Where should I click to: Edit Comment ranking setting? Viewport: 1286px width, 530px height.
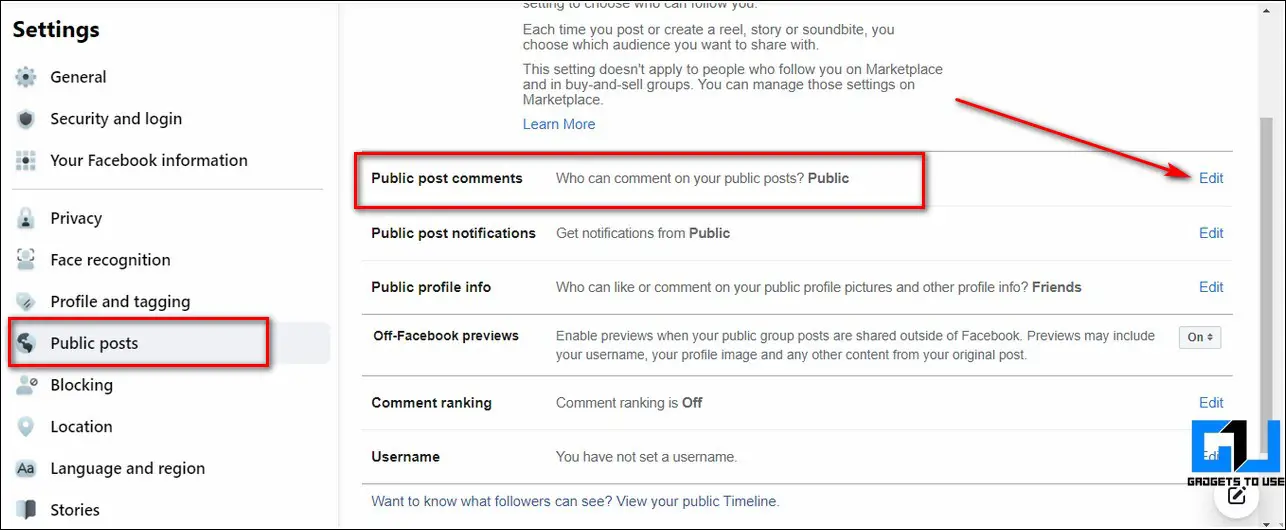click(1211, 403)
